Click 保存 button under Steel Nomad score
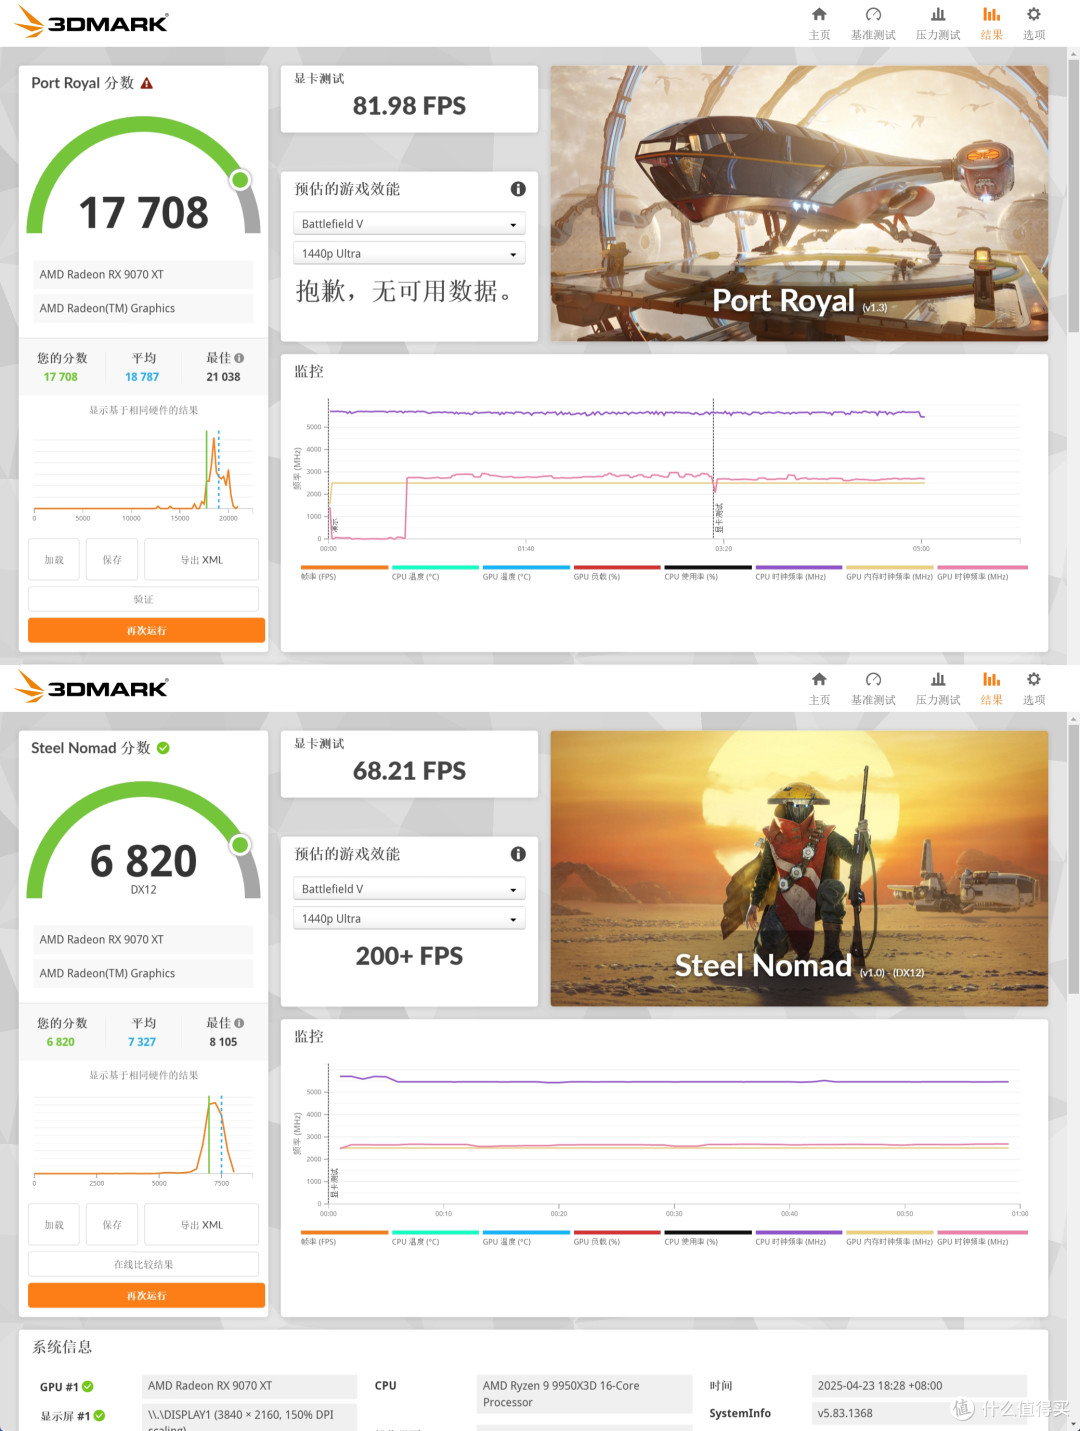The height and width of the screenshot is (1431, 1080). [x=112, y=1225]
